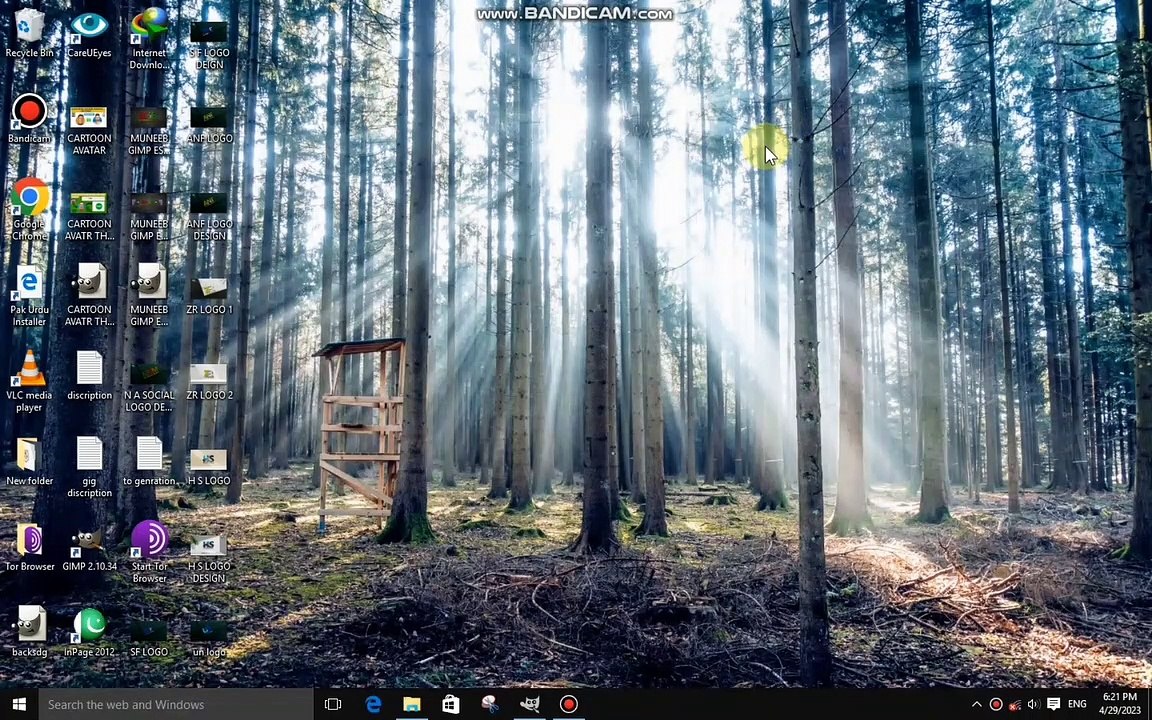
Task: Open the Action Center notifications icon
Action: click(x=1053, y=704)
